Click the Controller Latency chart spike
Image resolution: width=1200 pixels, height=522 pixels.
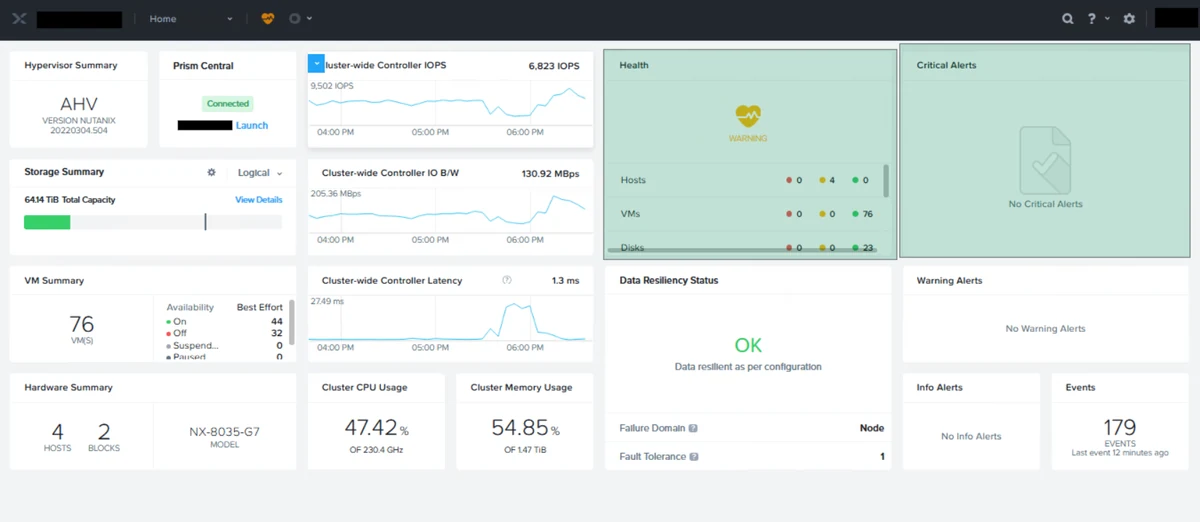coord(514,320)
